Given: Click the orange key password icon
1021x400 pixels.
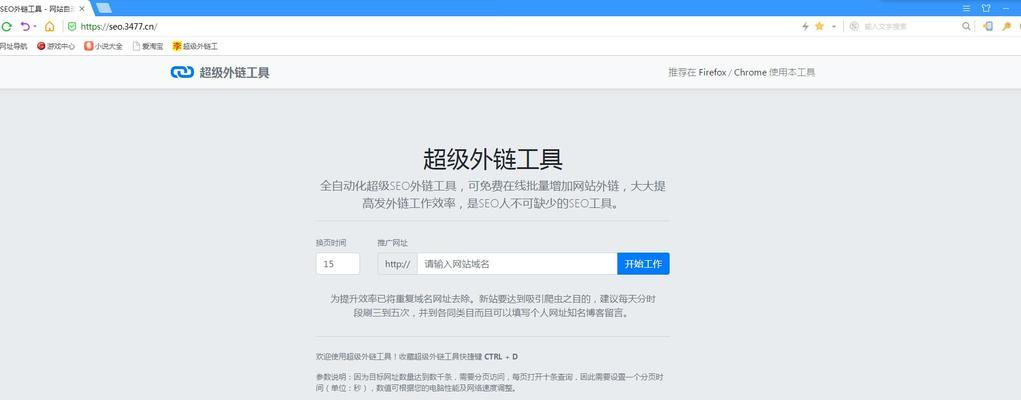Looking at the screenshot, I should 1007,27.
